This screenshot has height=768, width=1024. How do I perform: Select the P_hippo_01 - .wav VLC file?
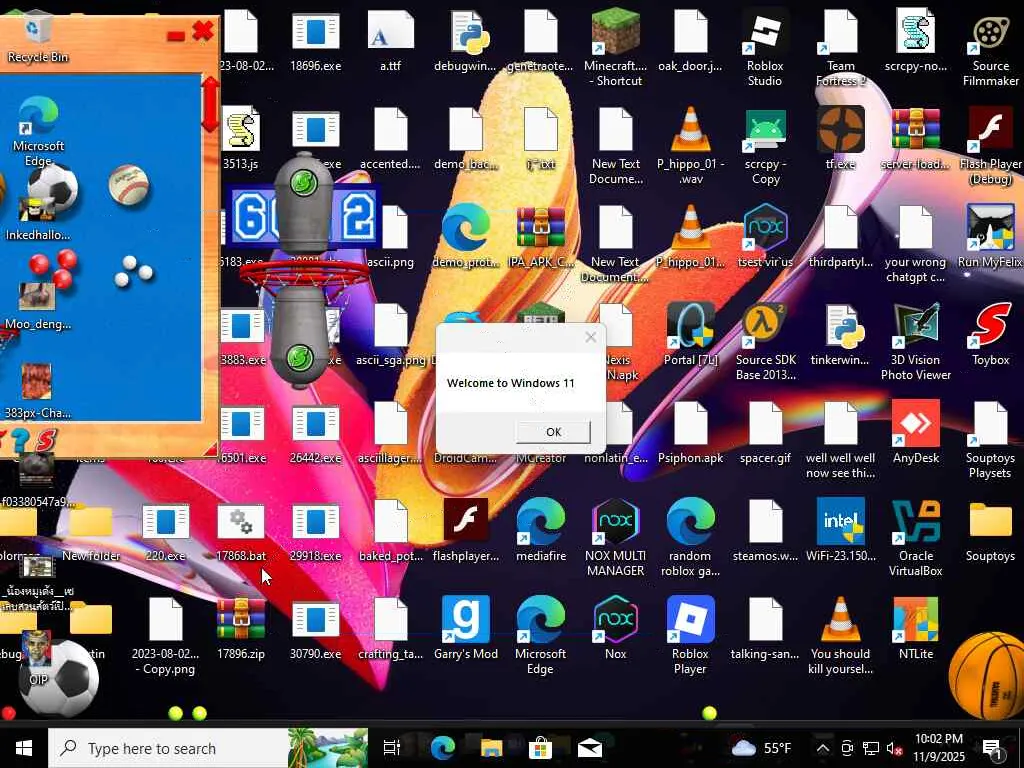(690, 146)
